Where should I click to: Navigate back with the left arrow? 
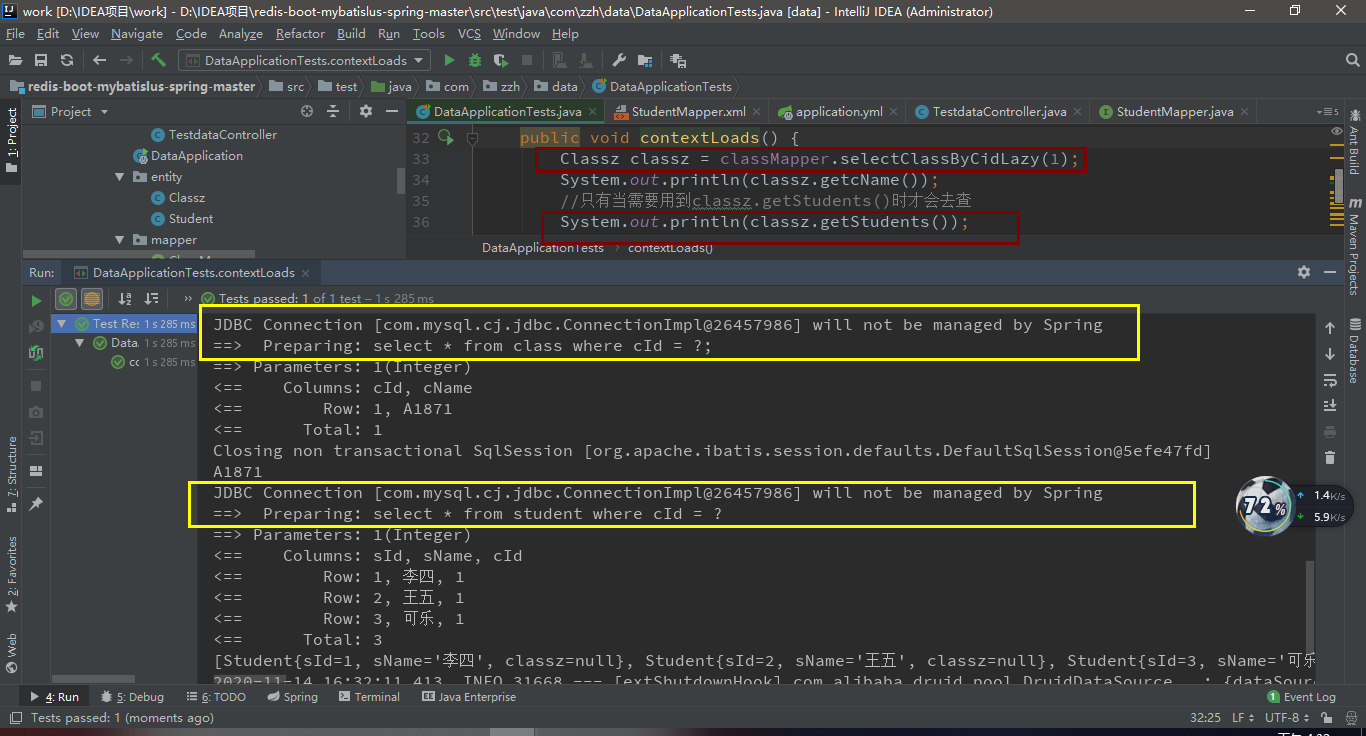pos(99,60)
